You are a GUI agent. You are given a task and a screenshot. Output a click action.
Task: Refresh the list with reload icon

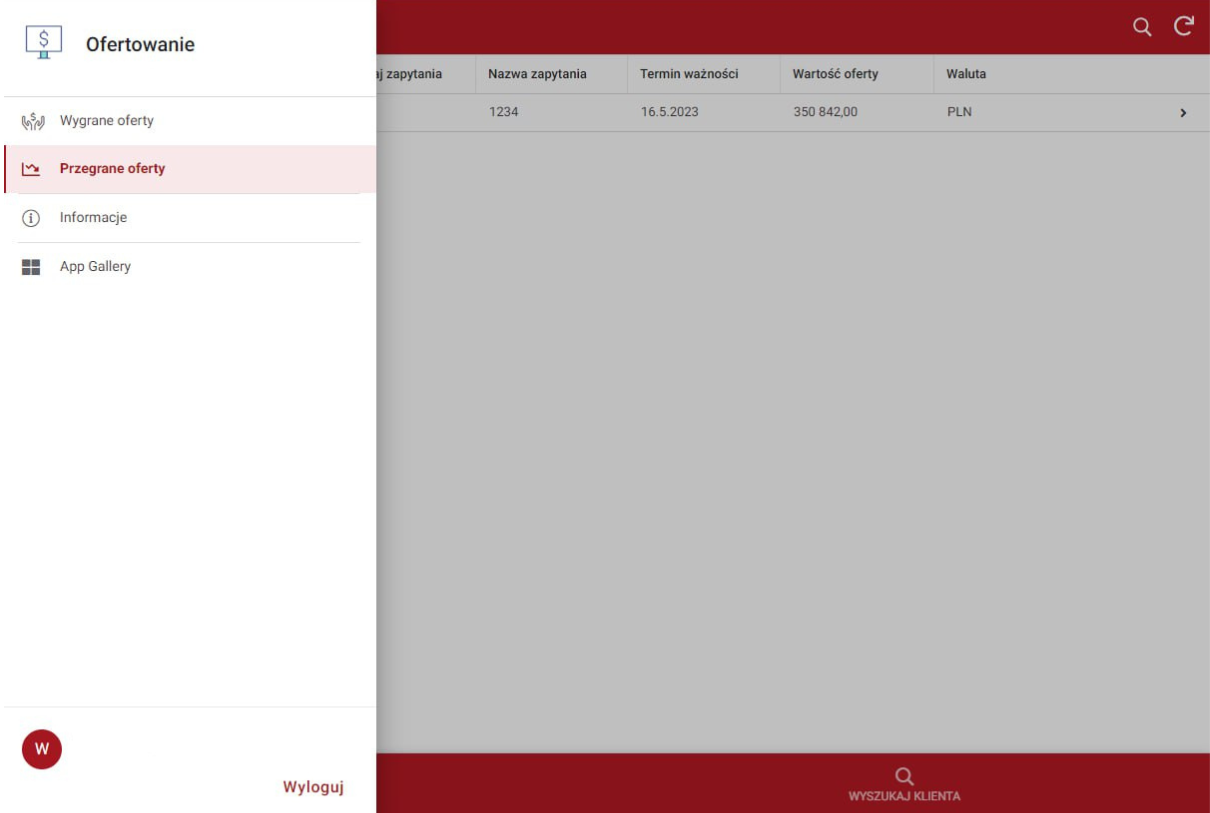[1184, 27]
